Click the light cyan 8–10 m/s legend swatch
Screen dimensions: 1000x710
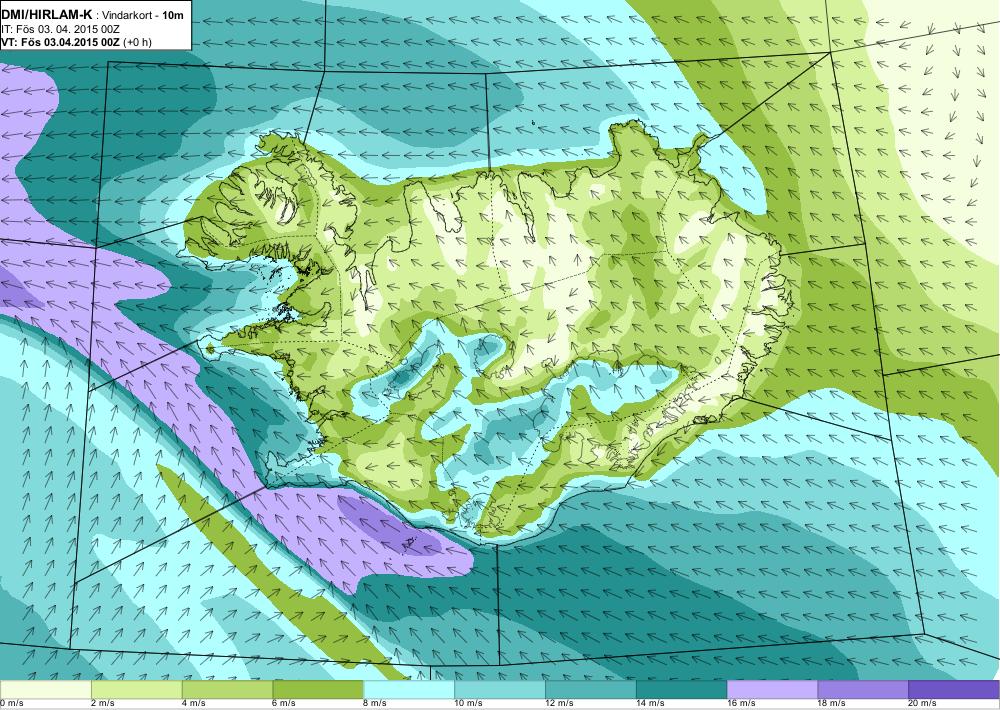409,690
